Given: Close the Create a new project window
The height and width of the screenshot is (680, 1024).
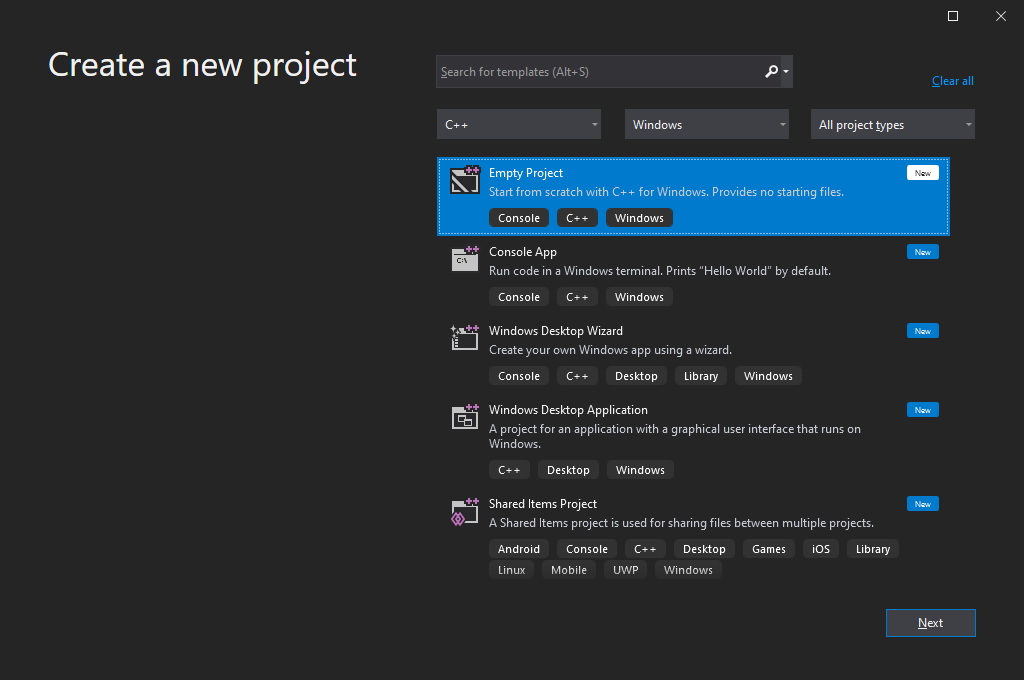Looking at the screenshot, I should (x=1000, y=16).
